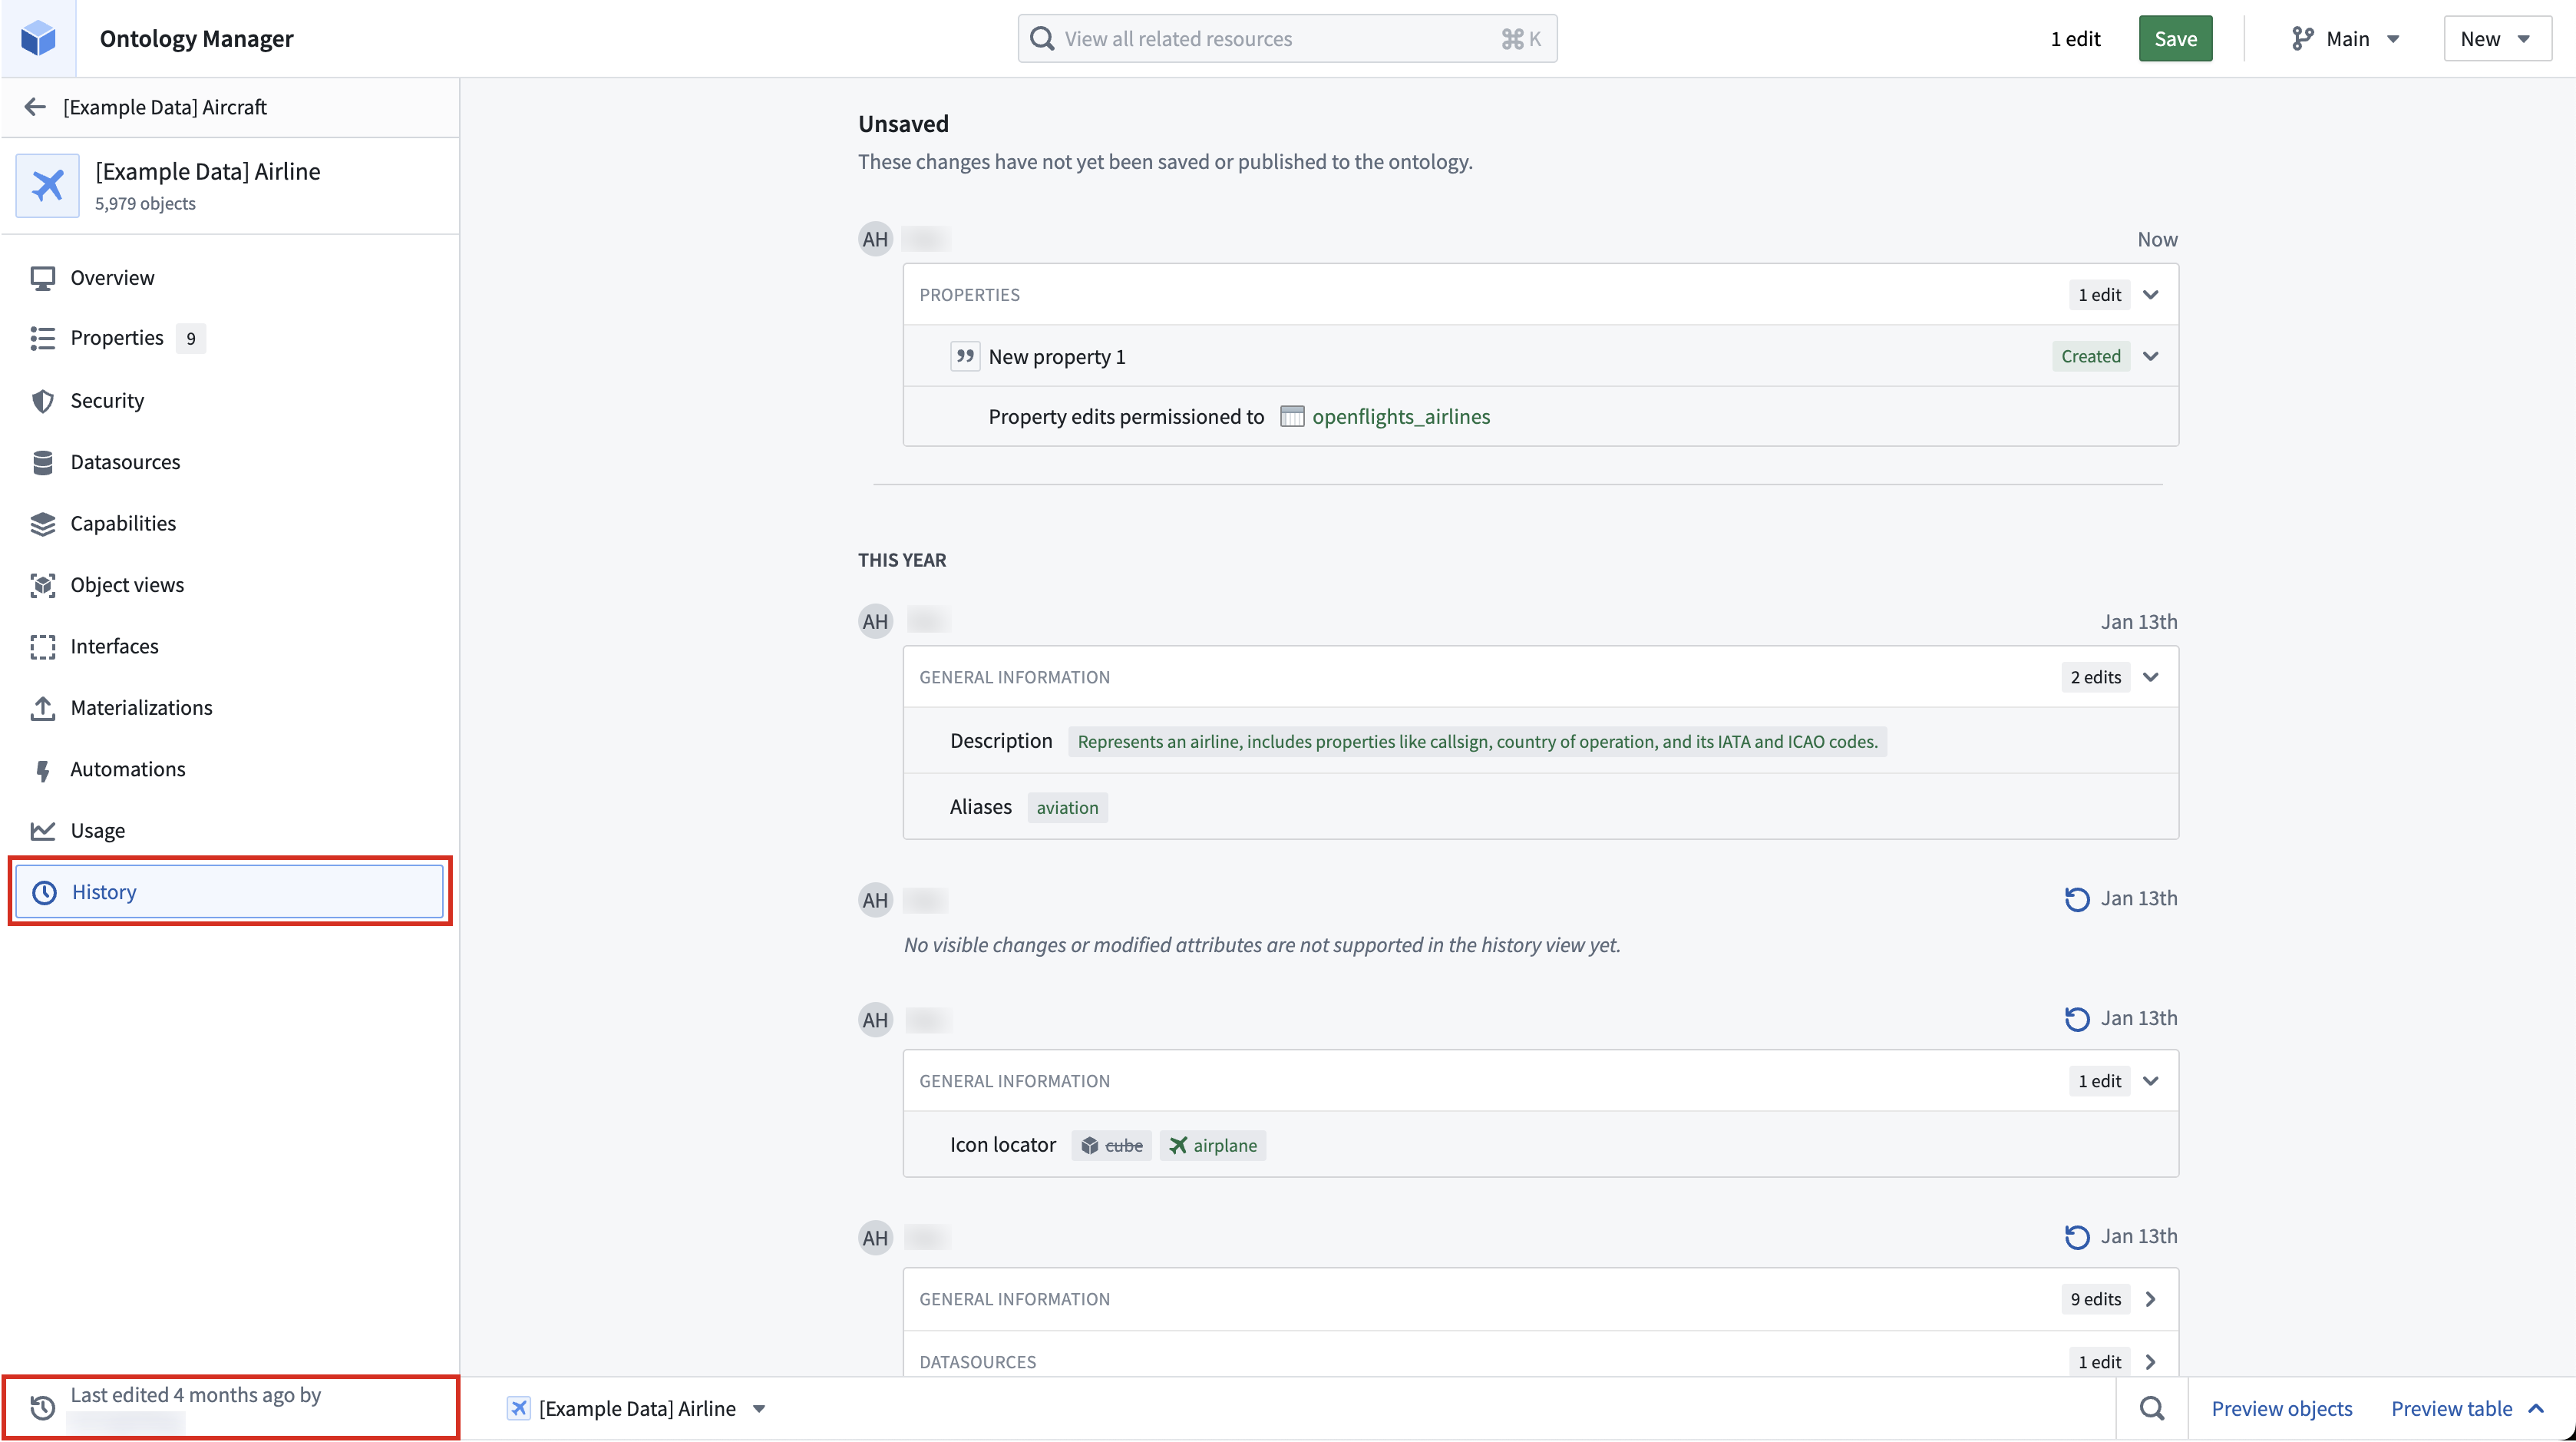Click the strikethrough cube icon tag
This screenshot has height=1442, width=2576.
tap(1111, 1145)
